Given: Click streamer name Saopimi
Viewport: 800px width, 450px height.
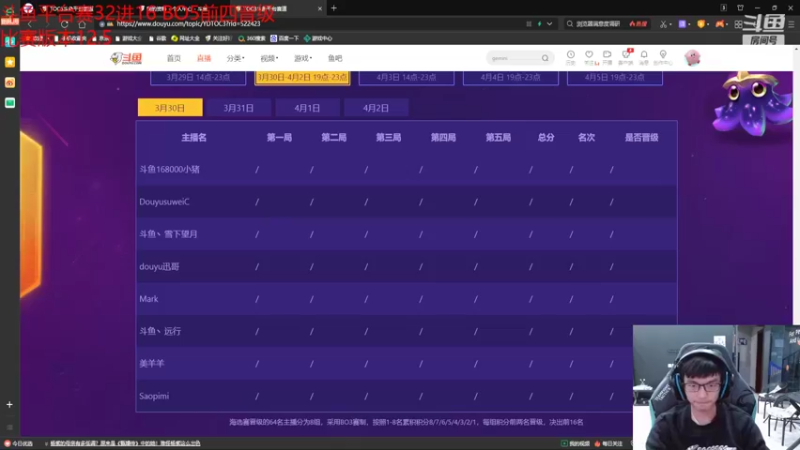Looking at the screenshot, I should pyautogui.click(x=154, y=396).
